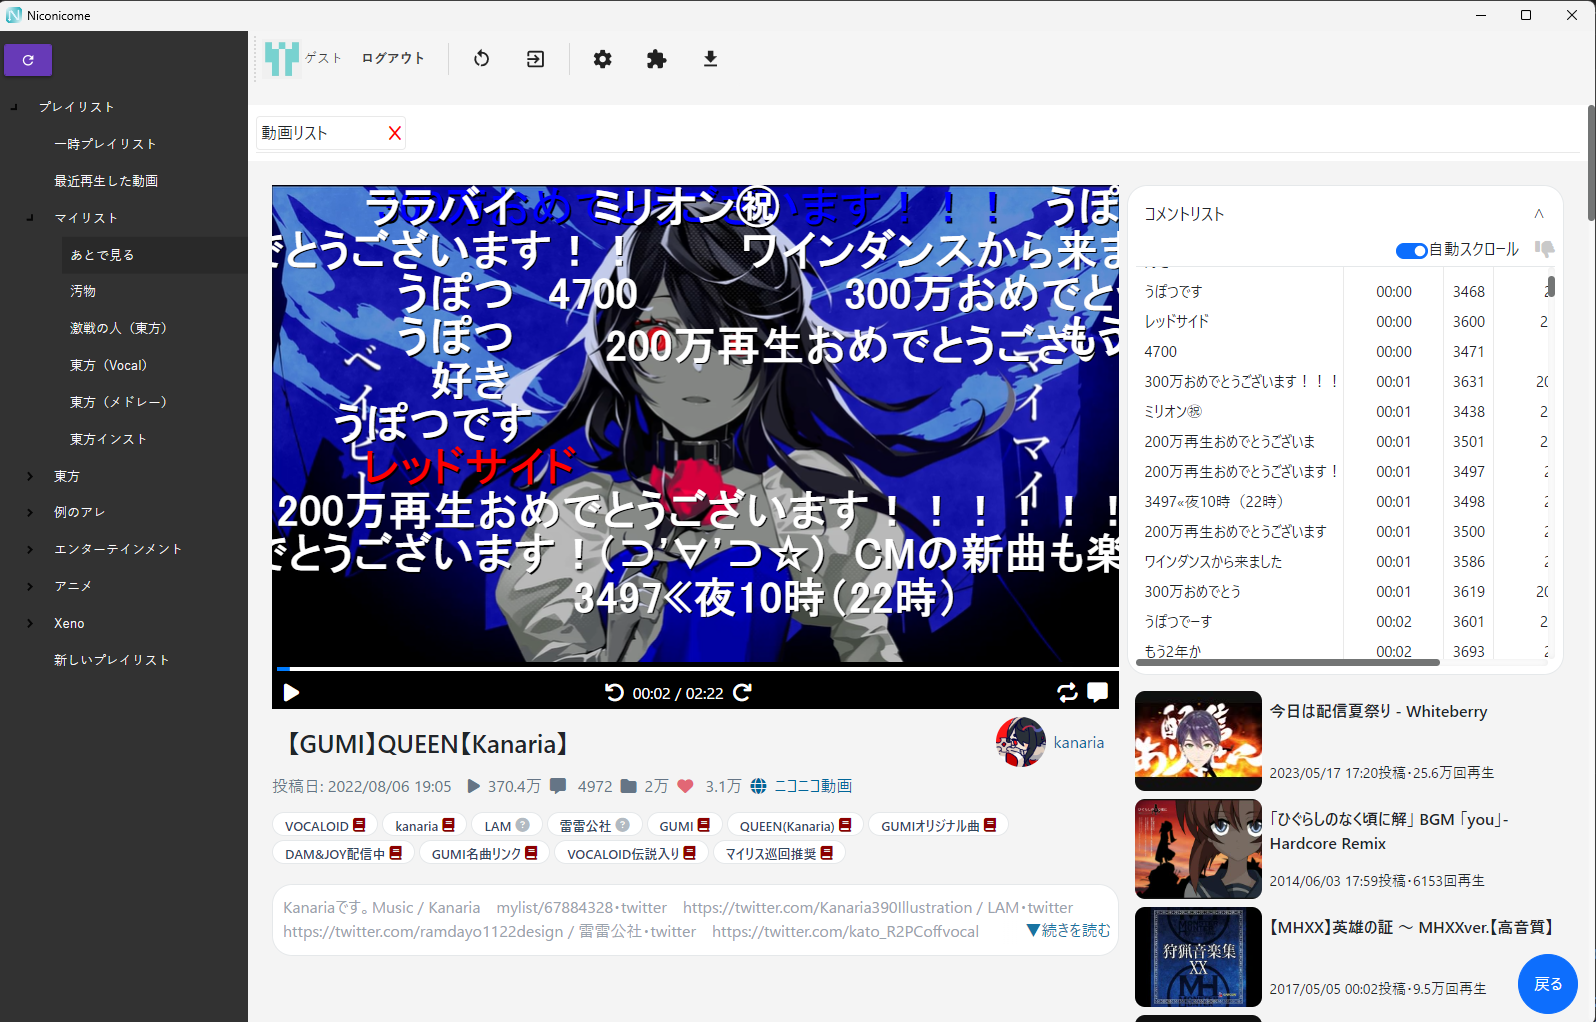This screenshot has width=1596, height=1022.
Task: Click the download icon in the toolbar
Action: click(710, 59)
